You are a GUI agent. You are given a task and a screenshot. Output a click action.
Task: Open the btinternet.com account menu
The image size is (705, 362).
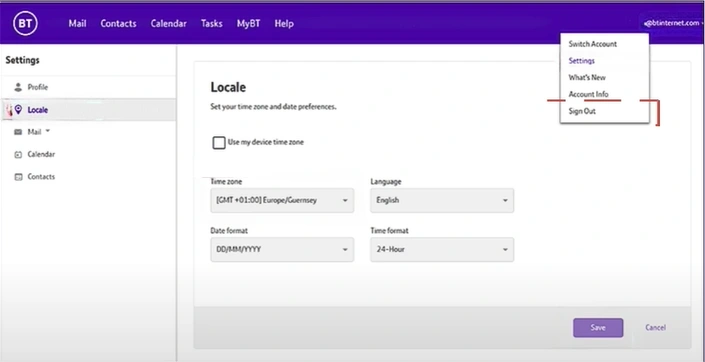673,23
